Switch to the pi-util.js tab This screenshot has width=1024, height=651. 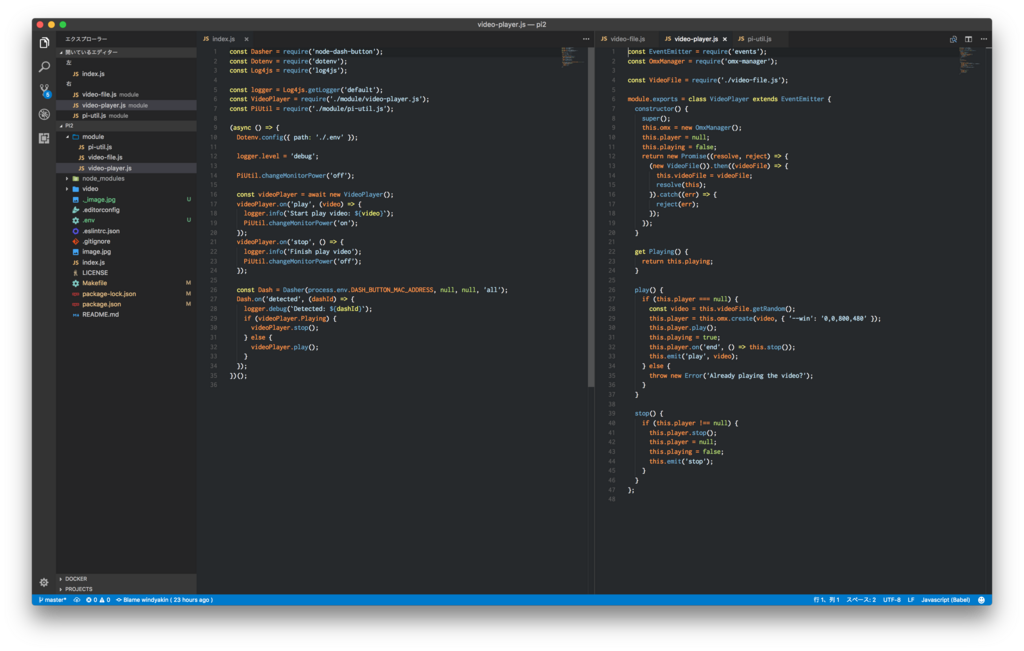[x=759, y=39]
